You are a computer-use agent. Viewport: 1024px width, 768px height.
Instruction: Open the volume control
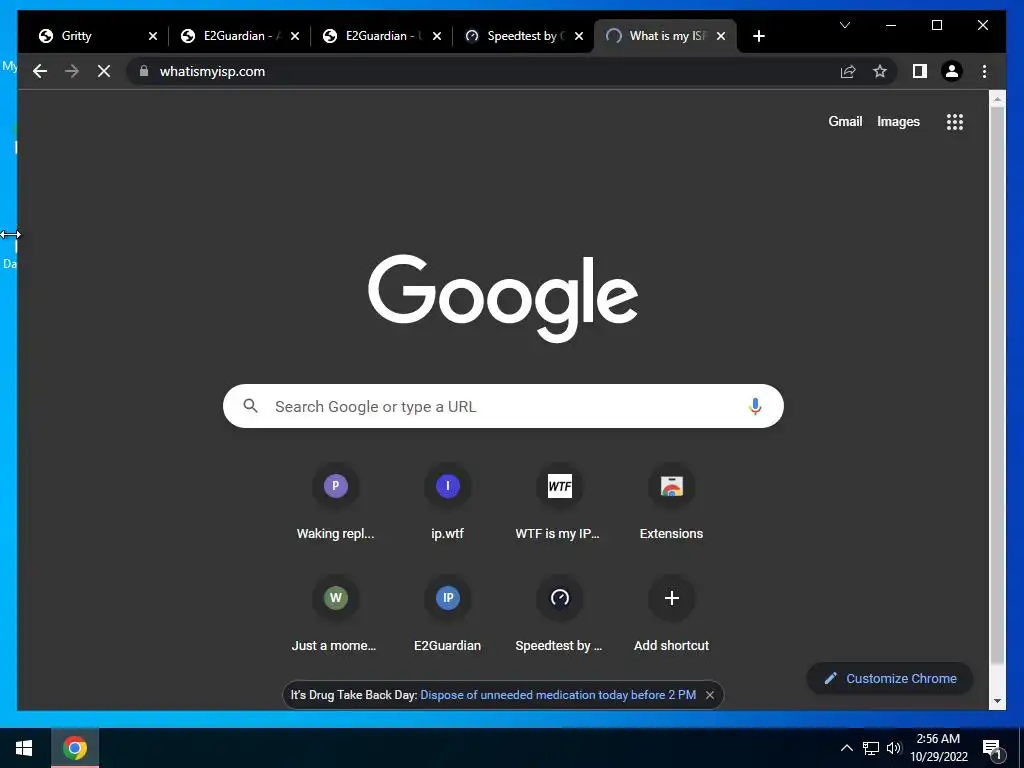(x=894, y=748)
